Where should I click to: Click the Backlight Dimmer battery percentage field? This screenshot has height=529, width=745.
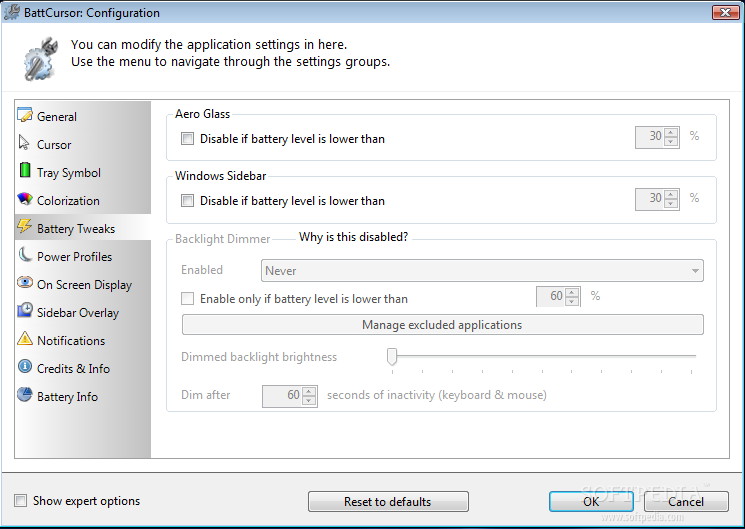click(551, 297)
